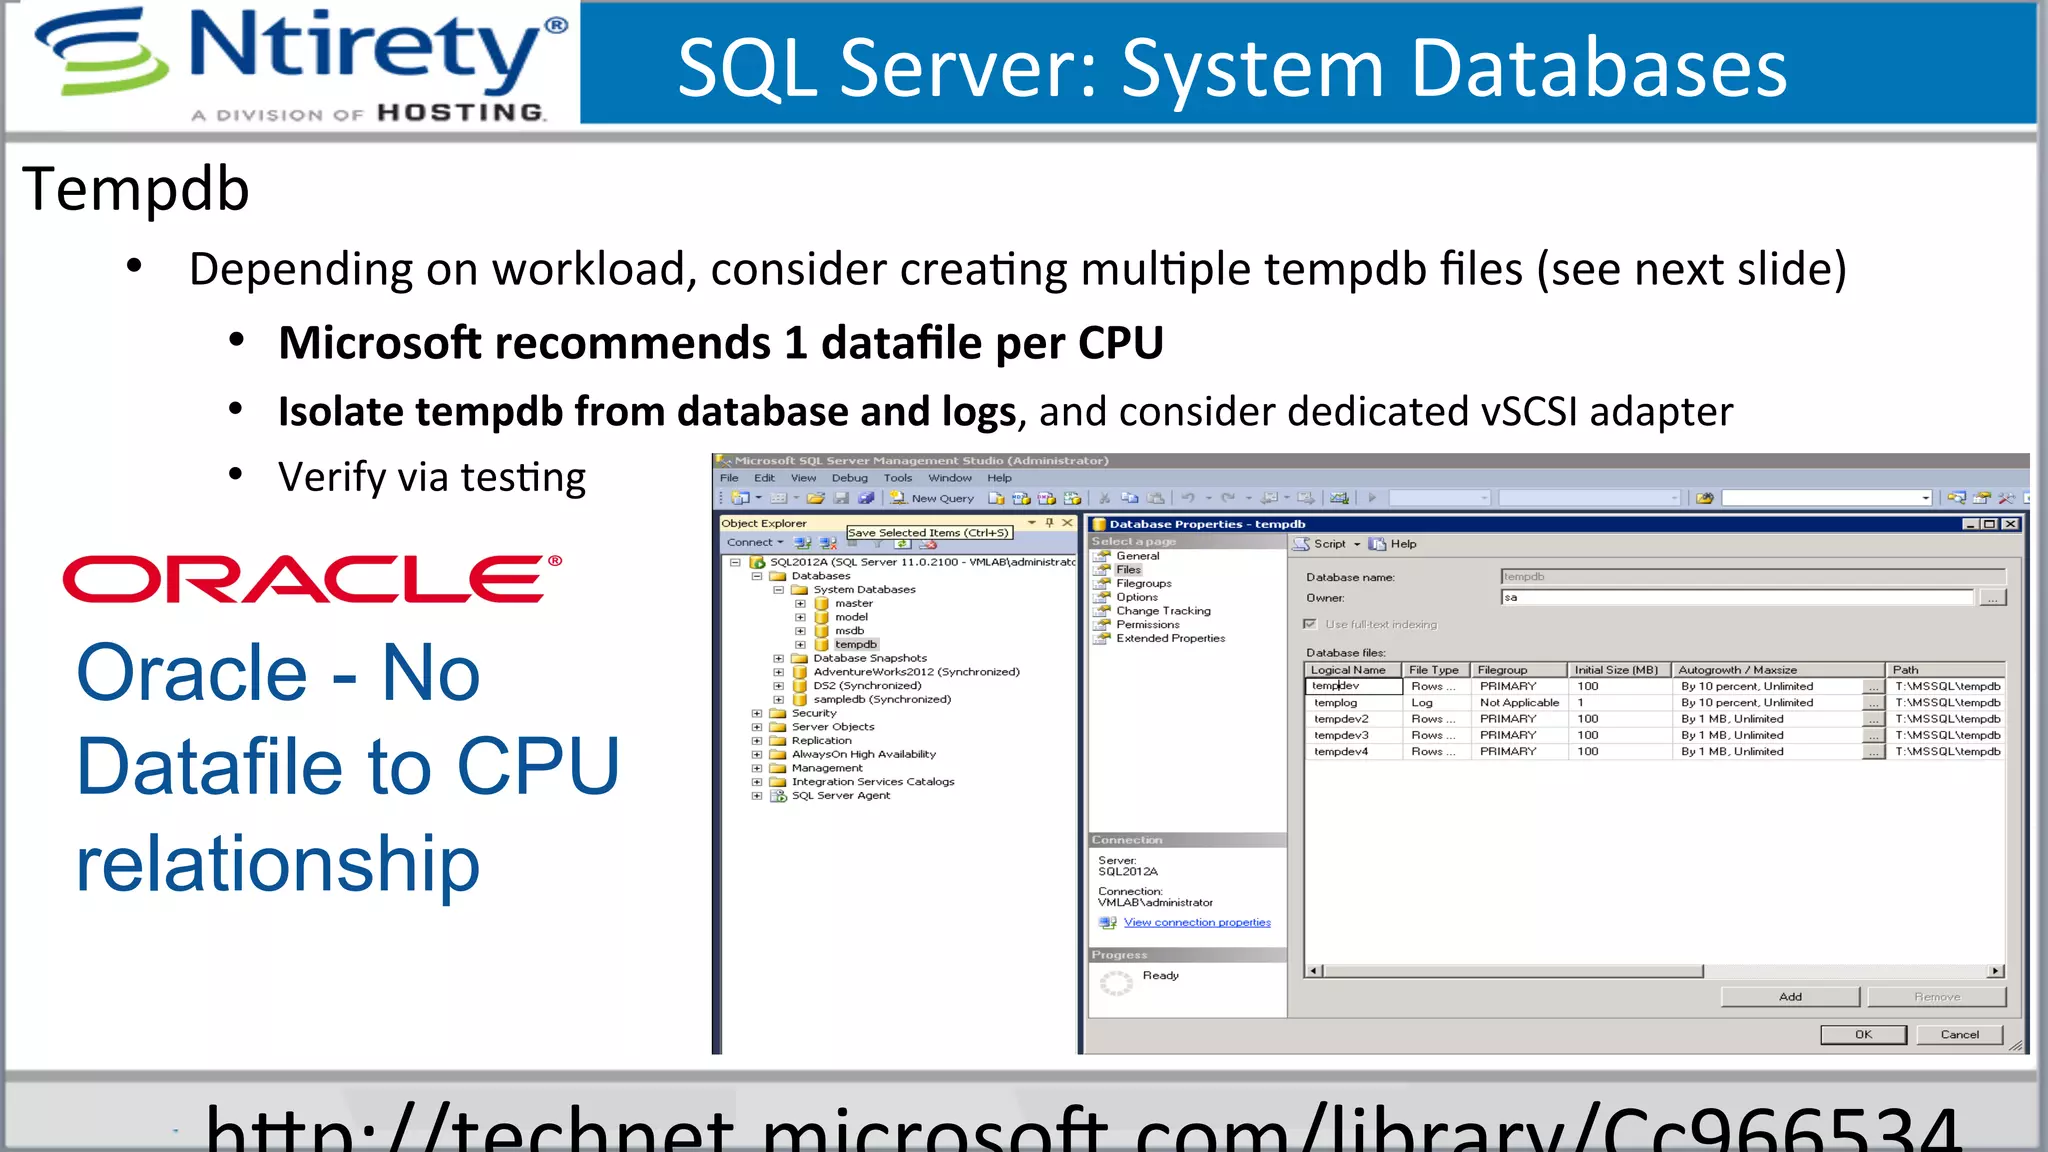Select the Filegroups page

point(1144,584)
